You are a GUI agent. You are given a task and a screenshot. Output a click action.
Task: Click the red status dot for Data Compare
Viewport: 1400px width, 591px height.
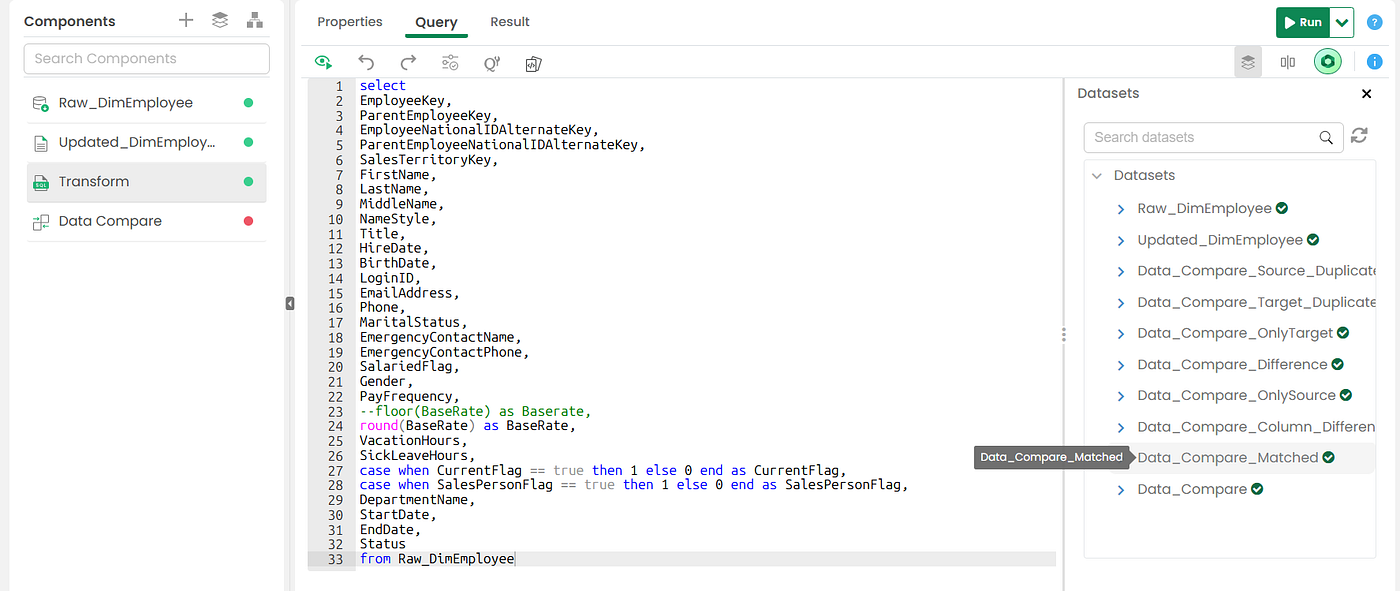tap(249, 221)
